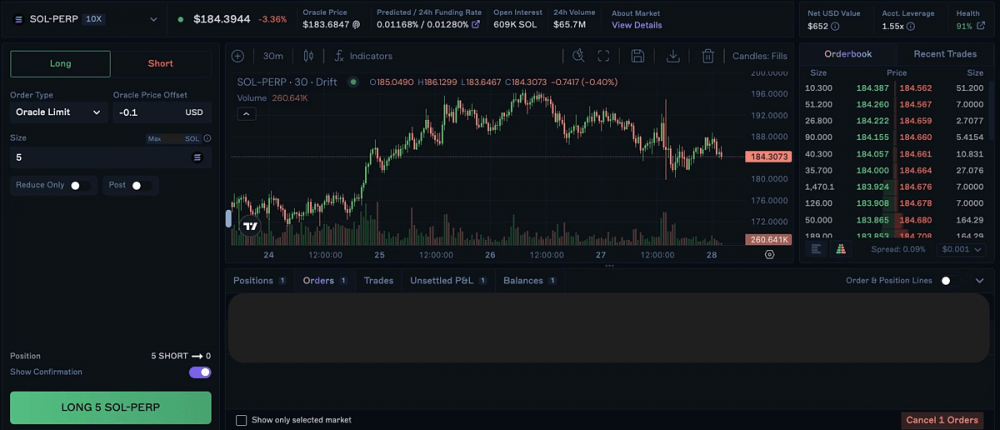Open info icon next to Acct. Leverage
Viewport: 1000px width, 430px height.
(911, 26)
